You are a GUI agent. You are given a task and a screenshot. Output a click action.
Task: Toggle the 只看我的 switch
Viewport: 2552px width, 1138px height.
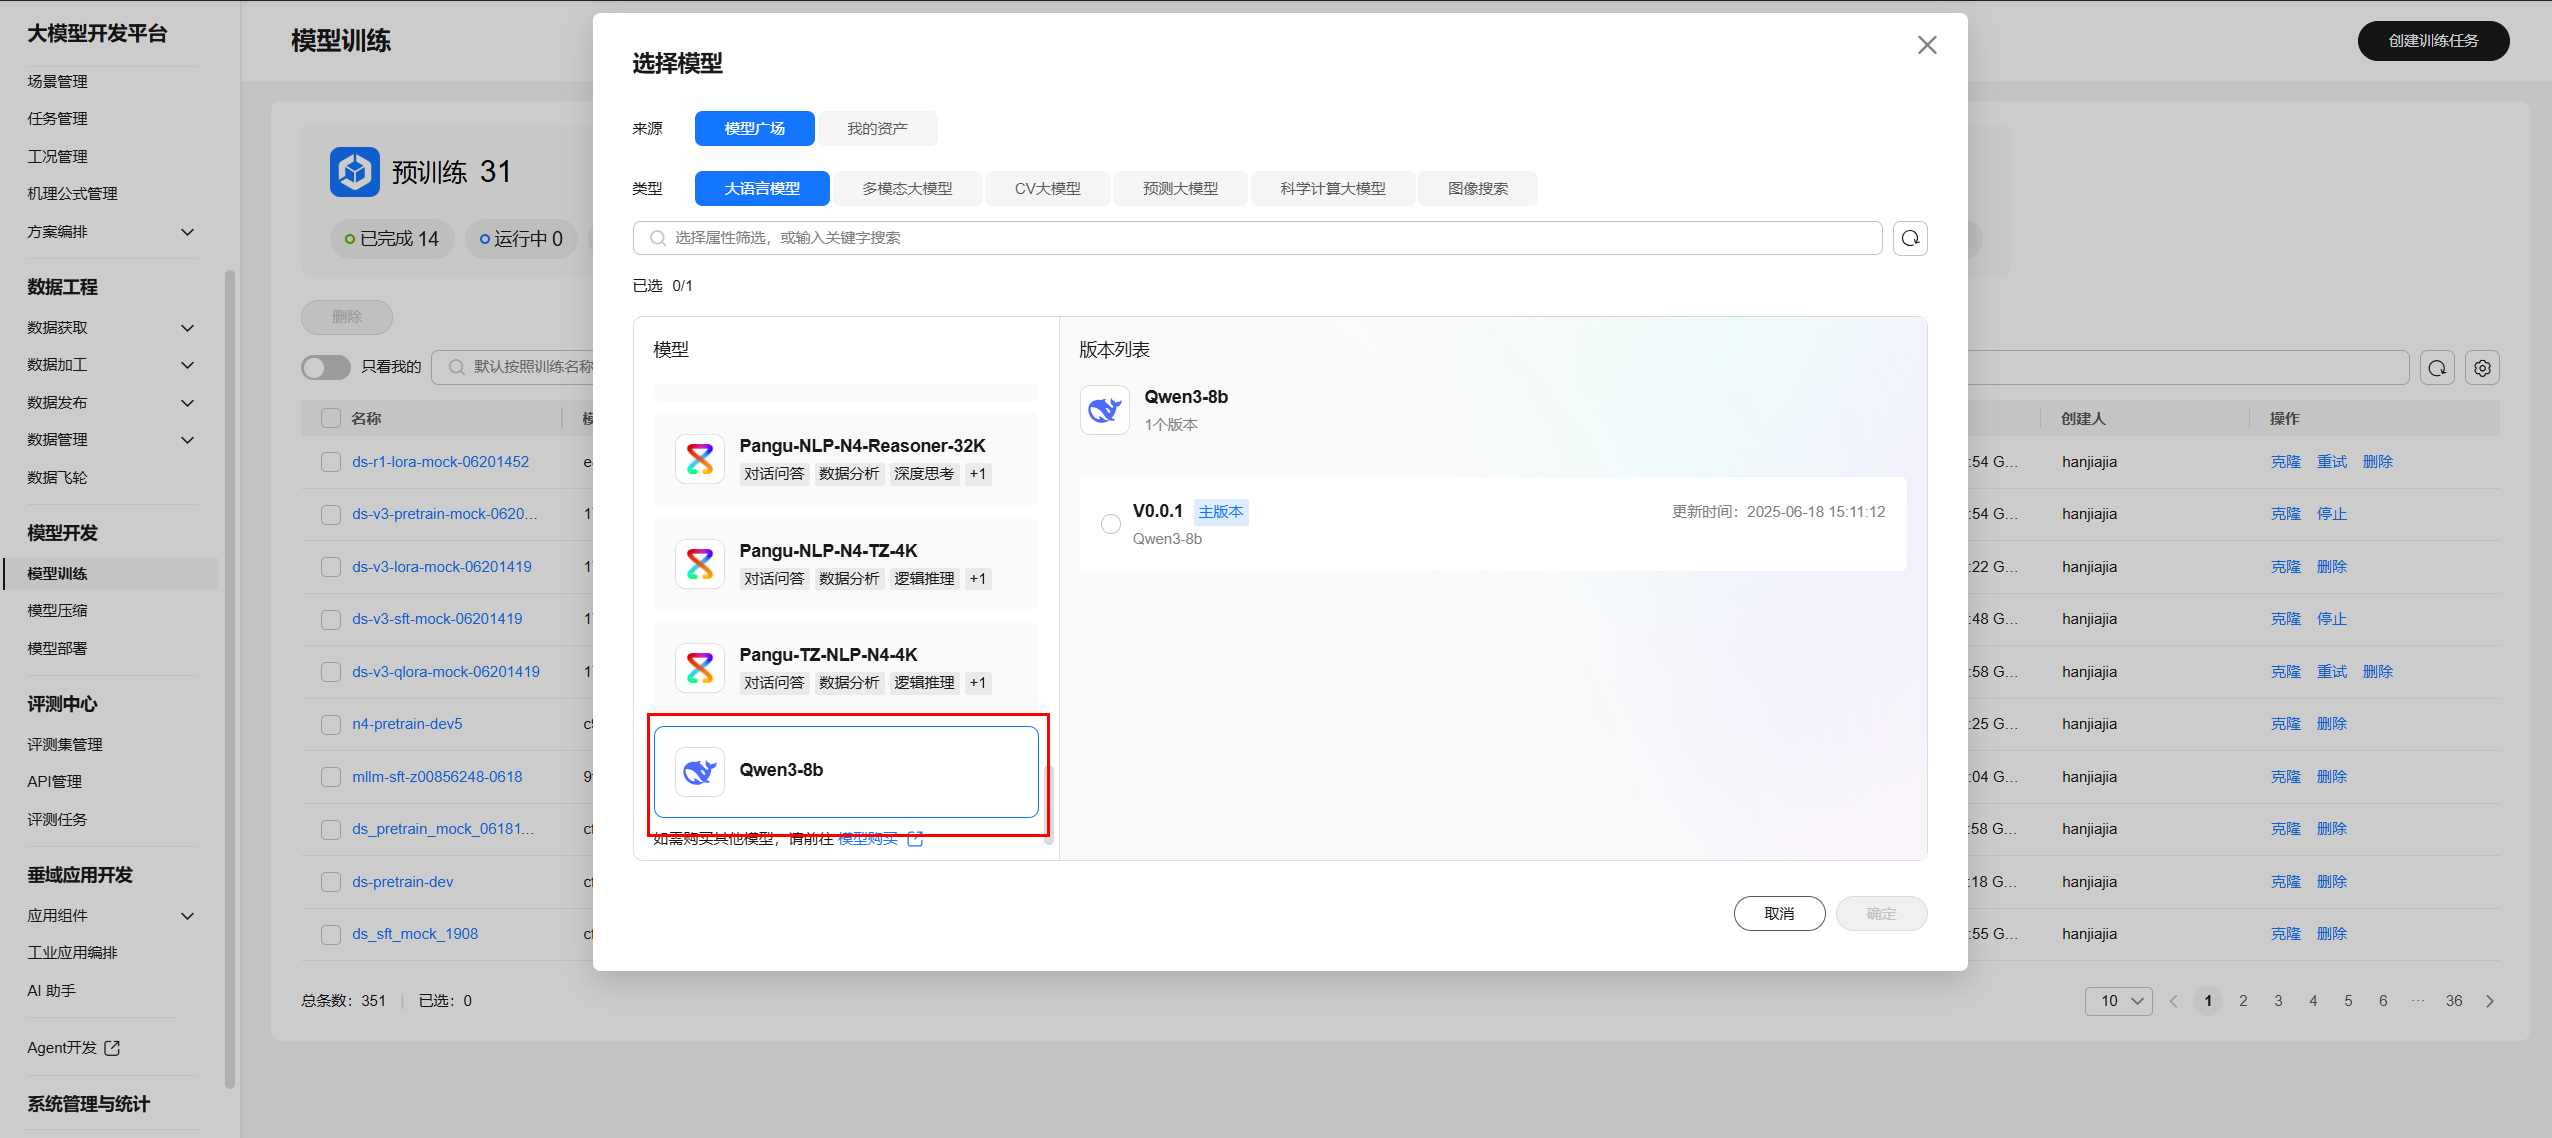[325, 367]
